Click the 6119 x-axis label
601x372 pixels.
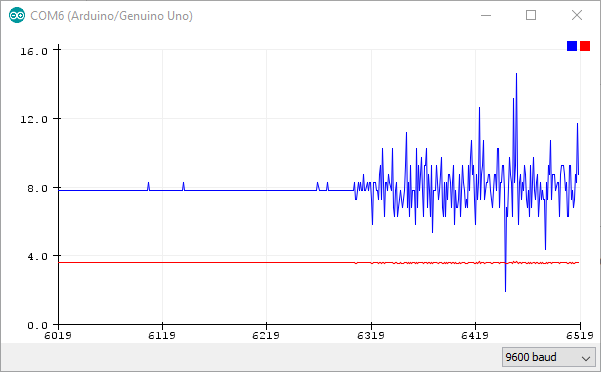click(x=162, y=336)
